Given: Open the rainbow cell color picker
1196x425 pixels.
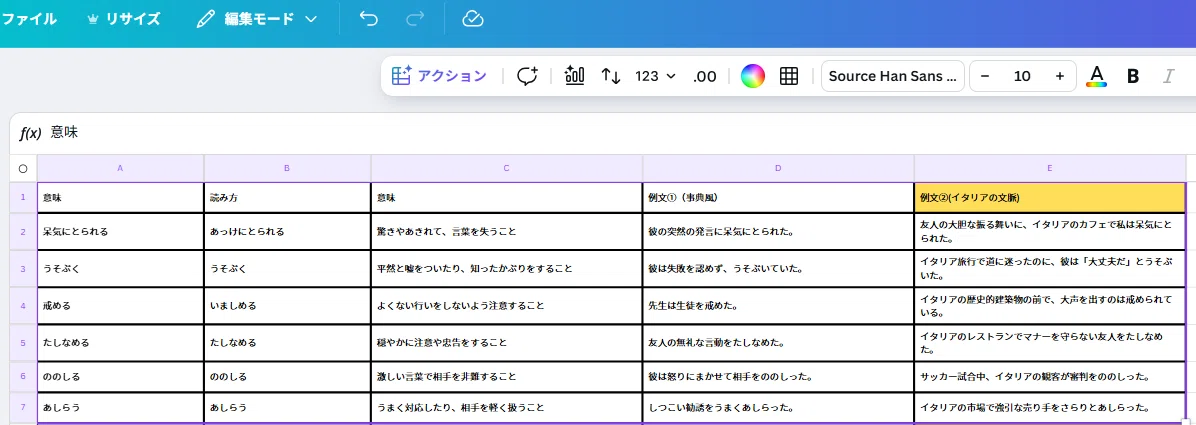Looking at the screenshot, I should click(752, 76).
